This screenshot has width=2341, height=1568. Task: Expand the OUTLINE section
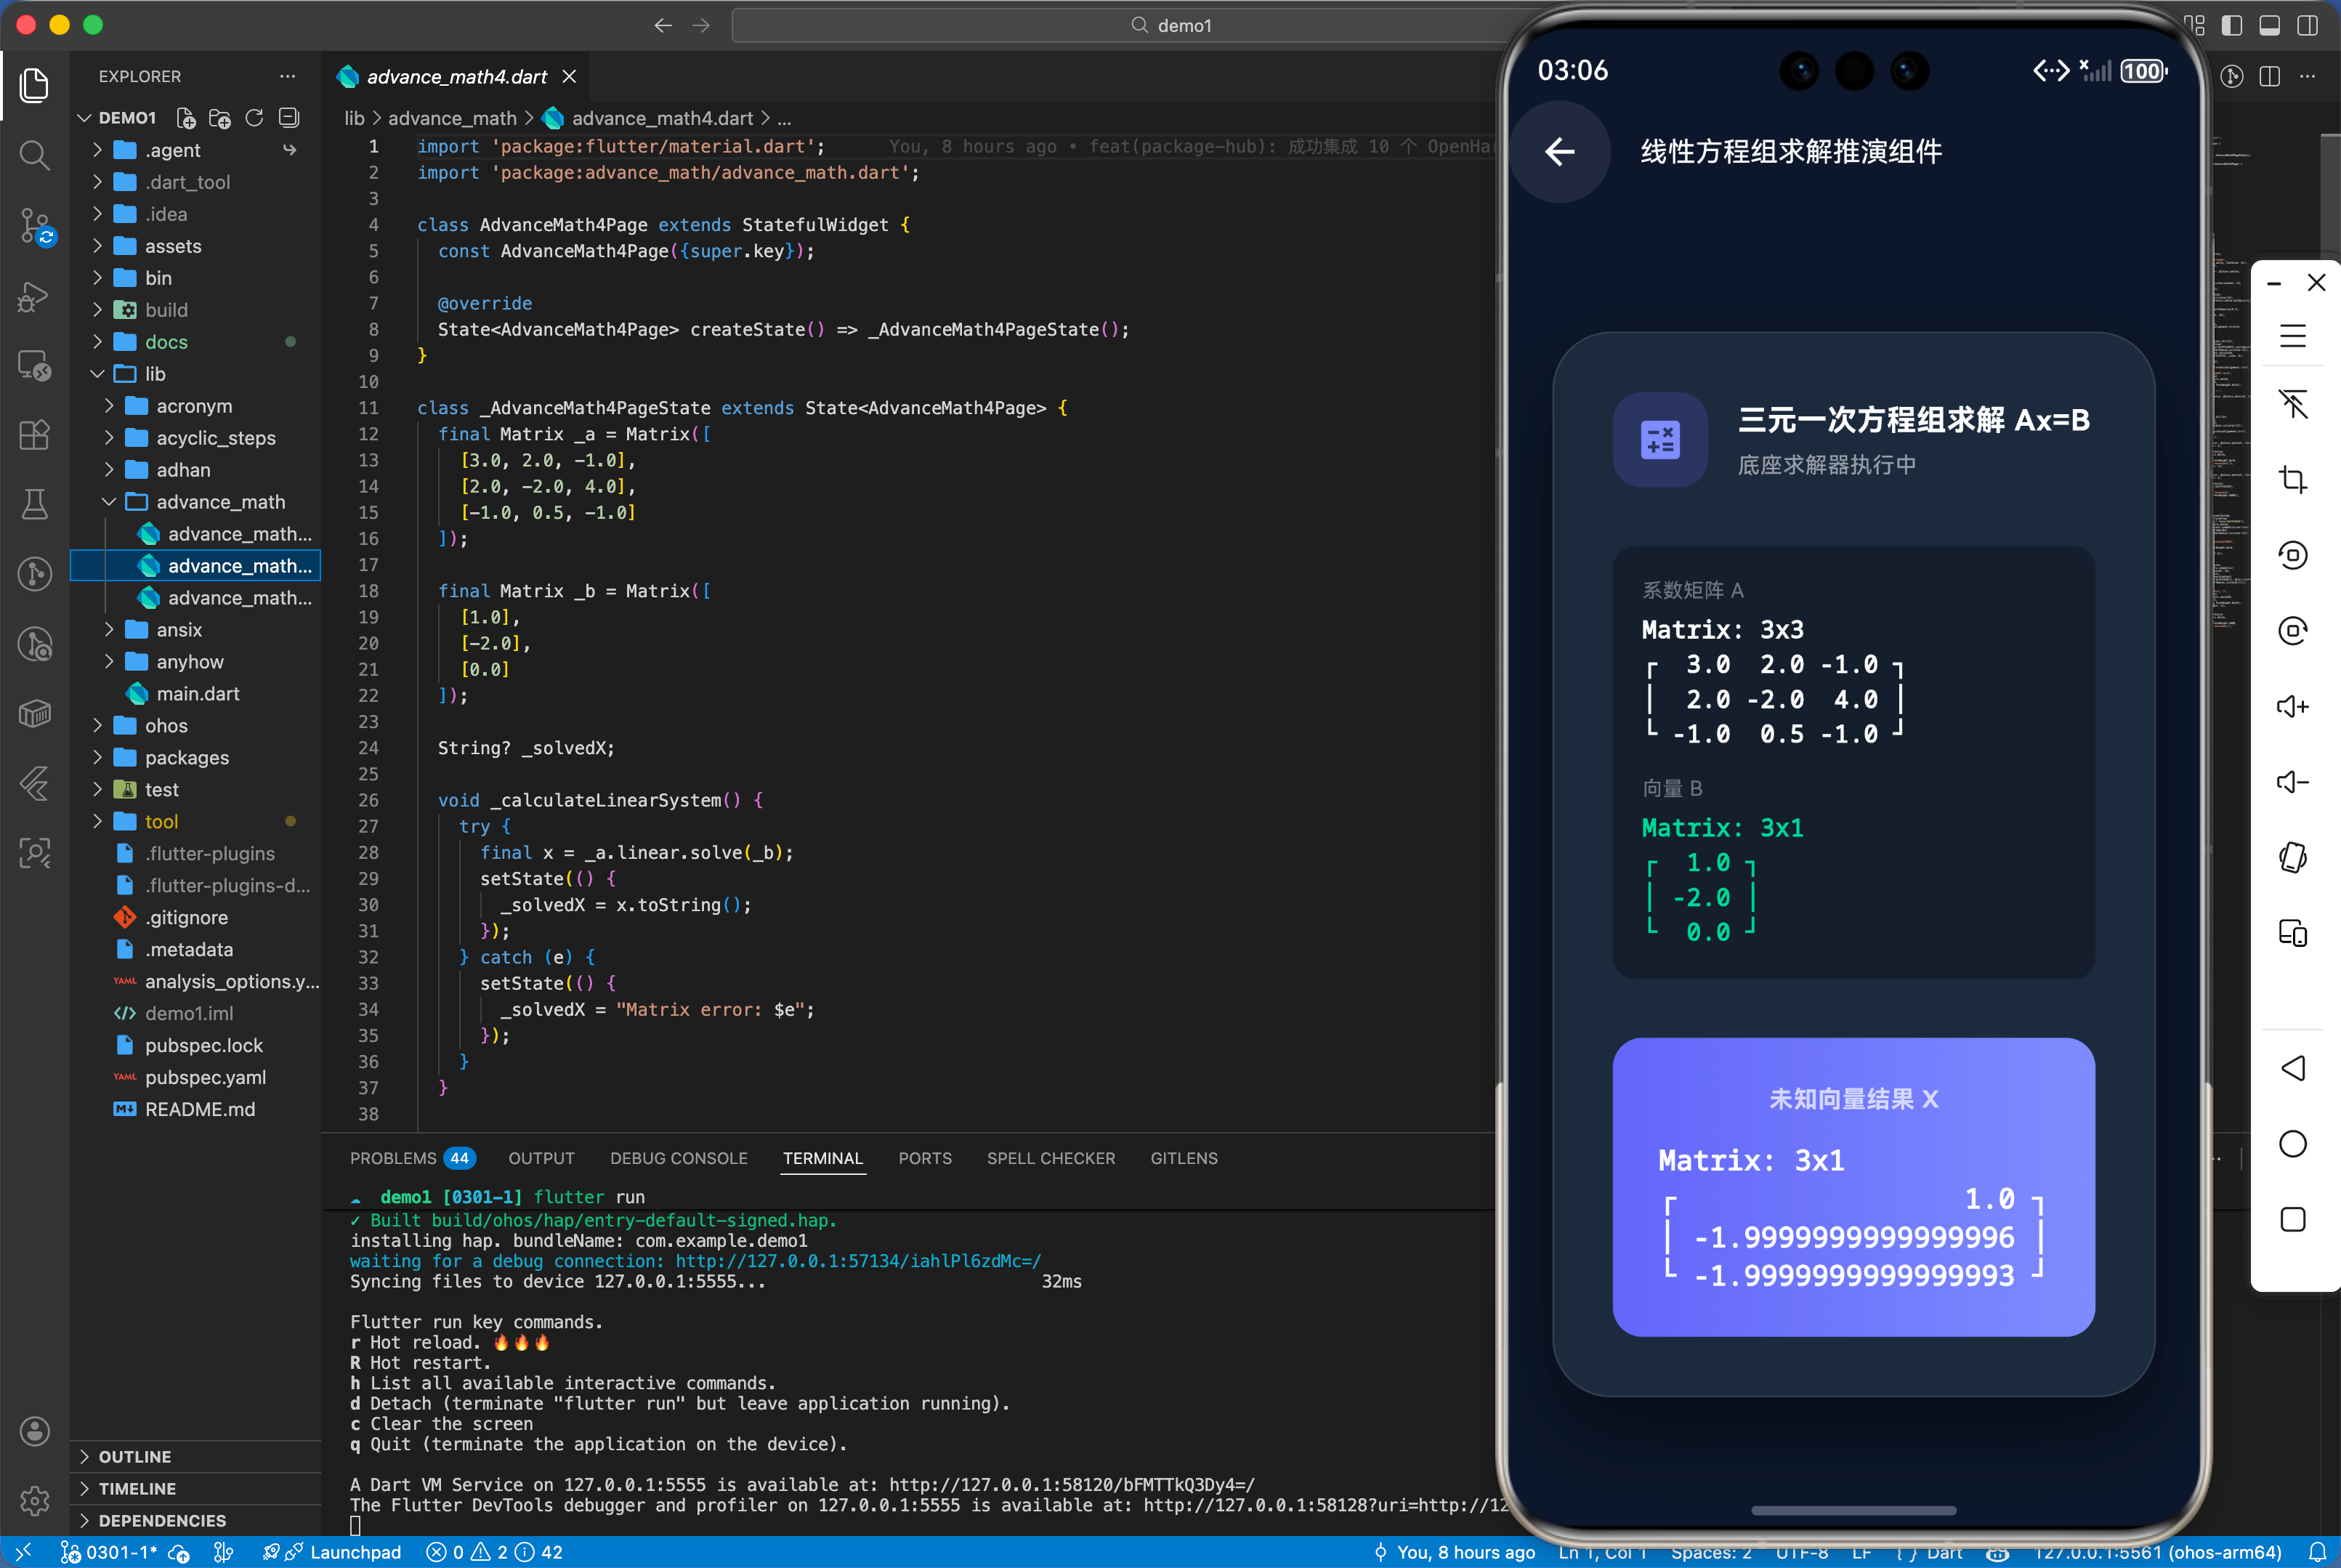[x=135, y=1456]
